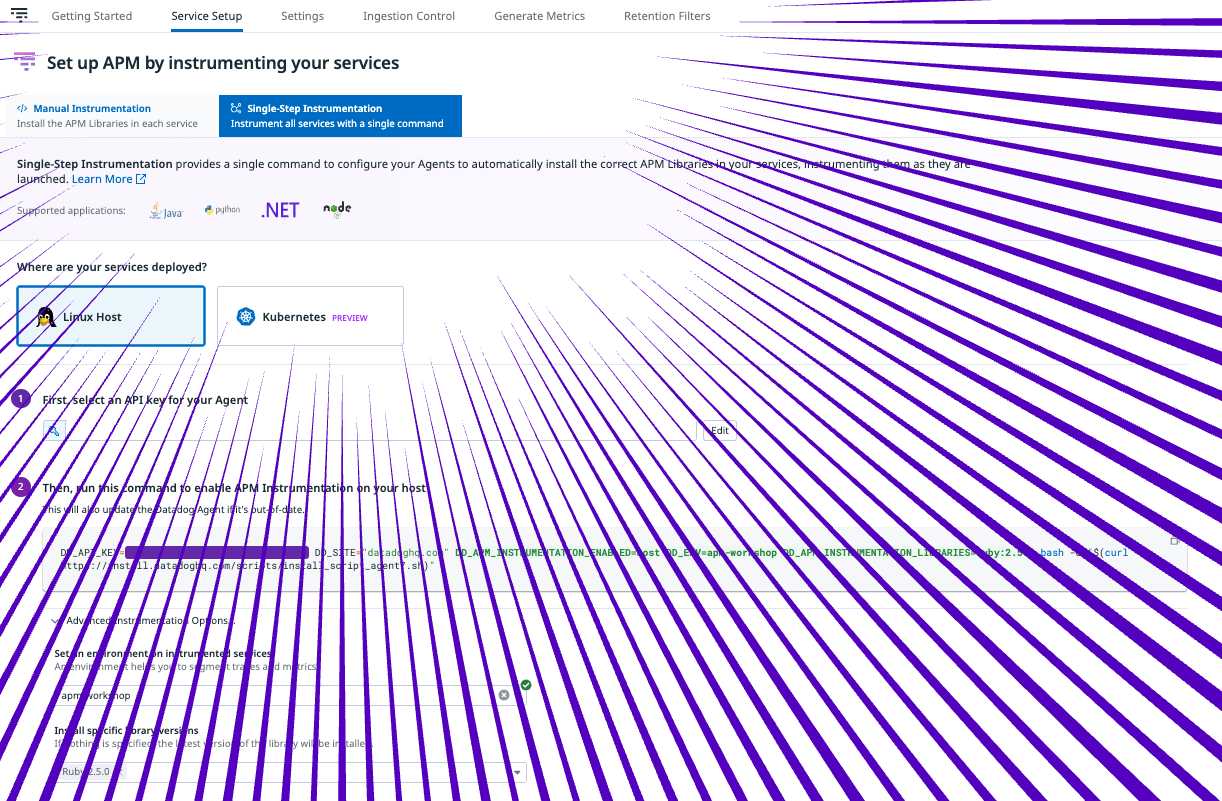The image size is (1222, 801).
Task: Click the "Supported applications:" label
Action: pyautogui.click(x=72, y=210)
